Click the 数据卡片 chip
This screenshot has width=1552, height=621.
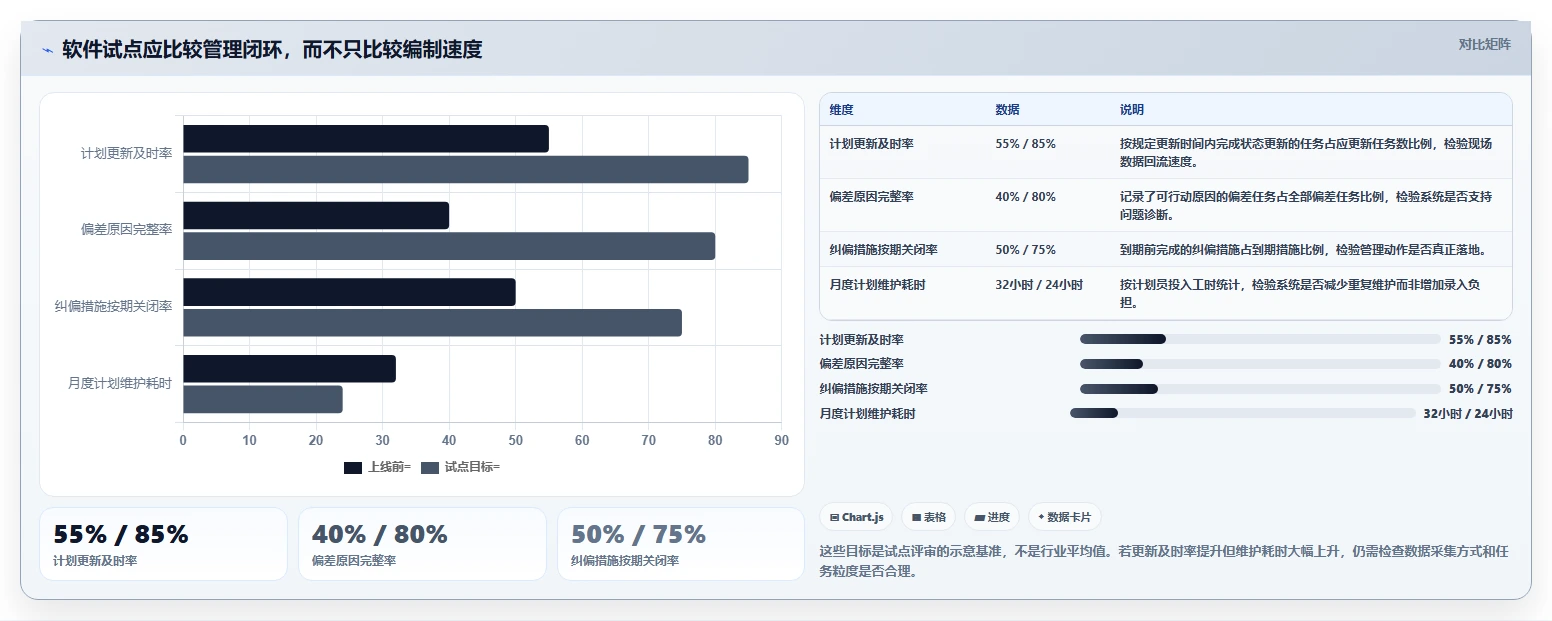1064,517
